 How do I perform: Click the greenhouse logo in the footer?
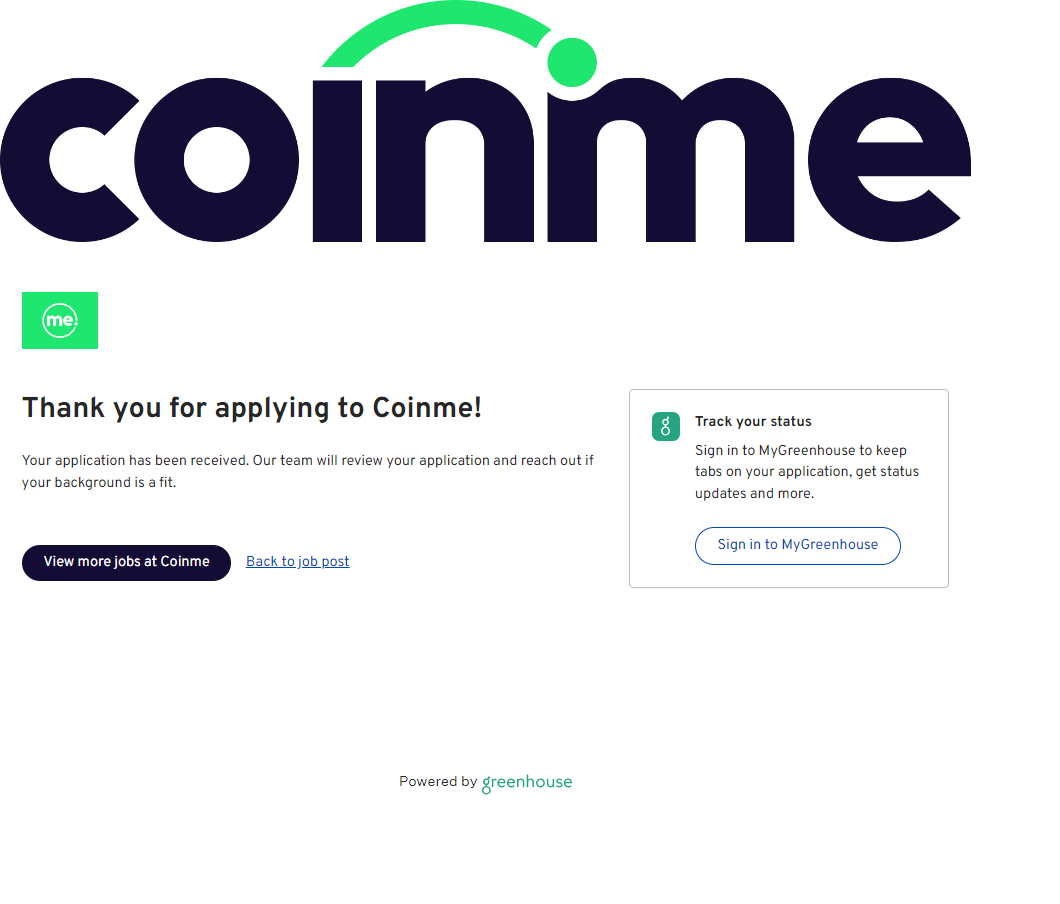click(527, 783)
